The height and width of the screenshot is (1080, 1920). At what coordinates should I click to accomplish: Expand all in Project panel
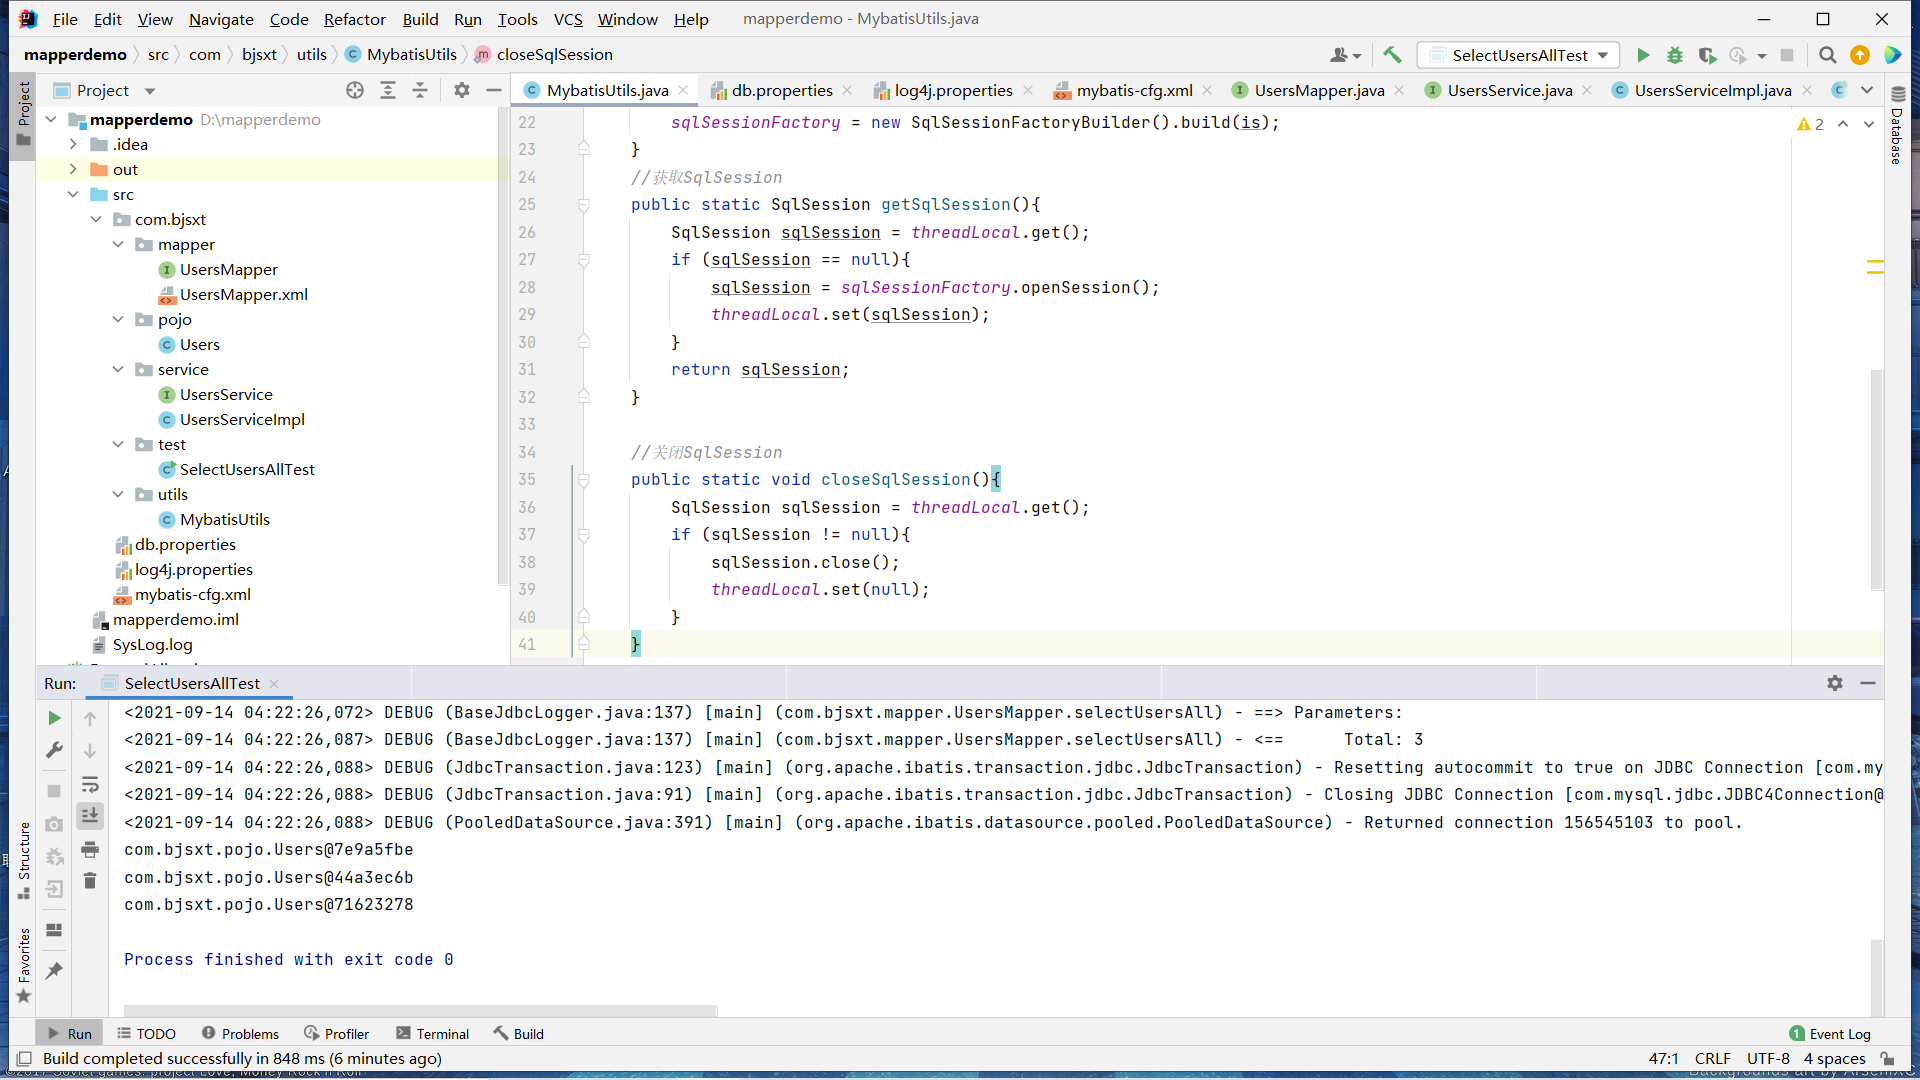[x=388, y=90]
